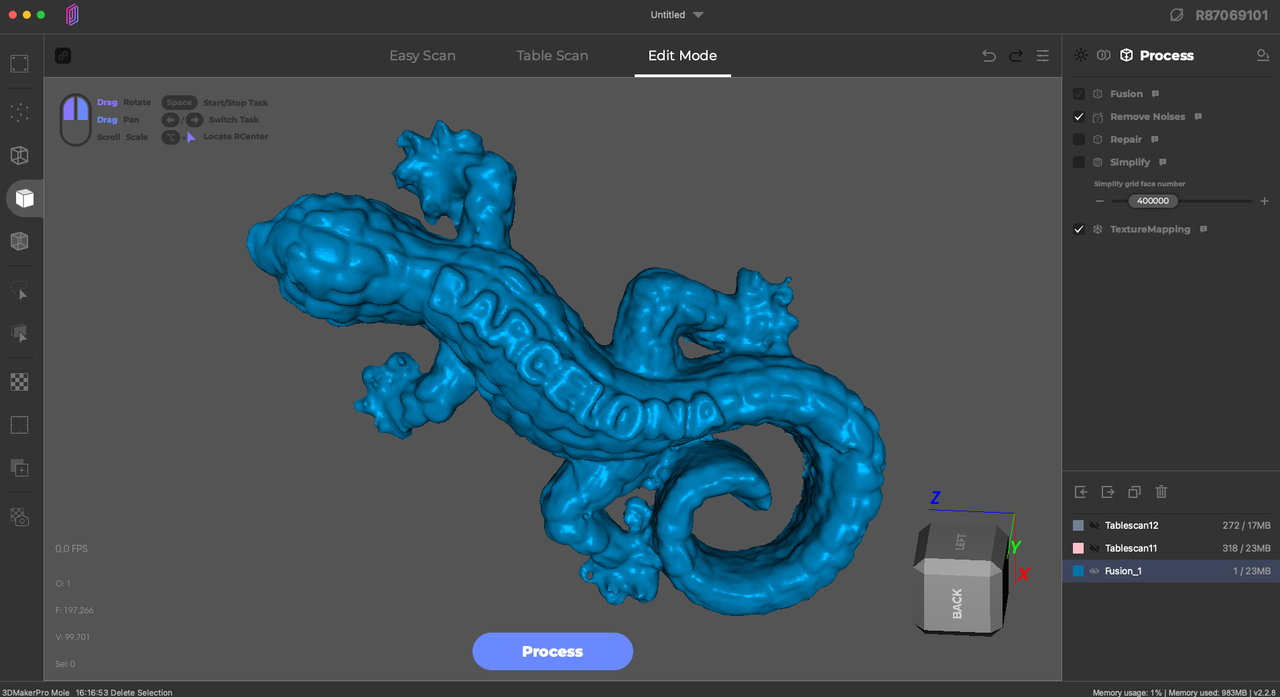This screenshot has width=1280, height=697.
Task: Click the fit-to-view frame icon in left sidebar
Action: click(19, 64)
